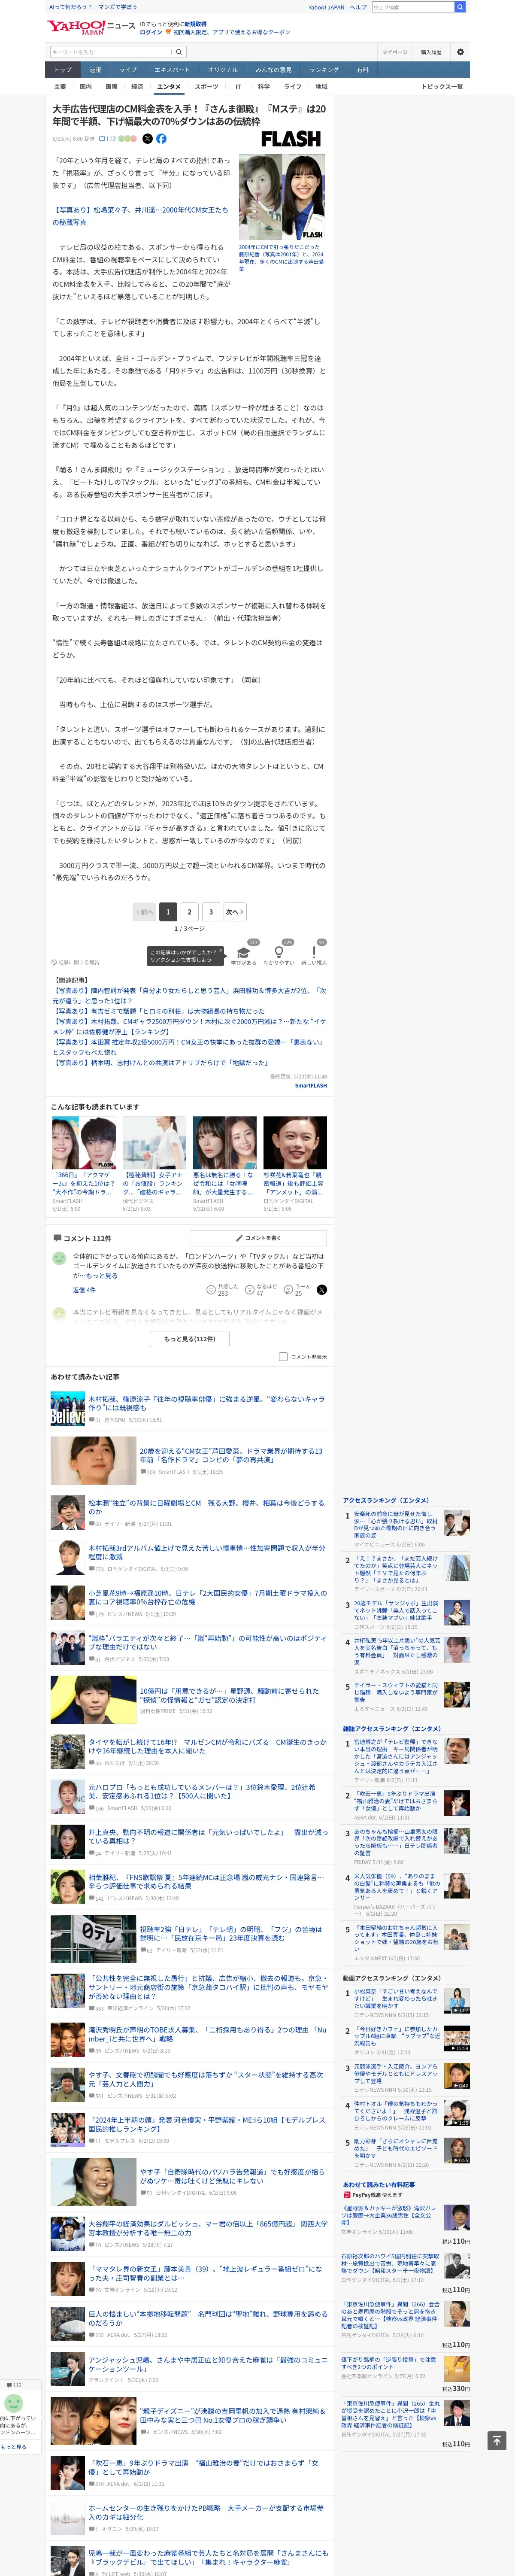Click the 新しい視点 exclamation reaction icon
Viewport: 515px width, 2576px height.
(314, 952)
